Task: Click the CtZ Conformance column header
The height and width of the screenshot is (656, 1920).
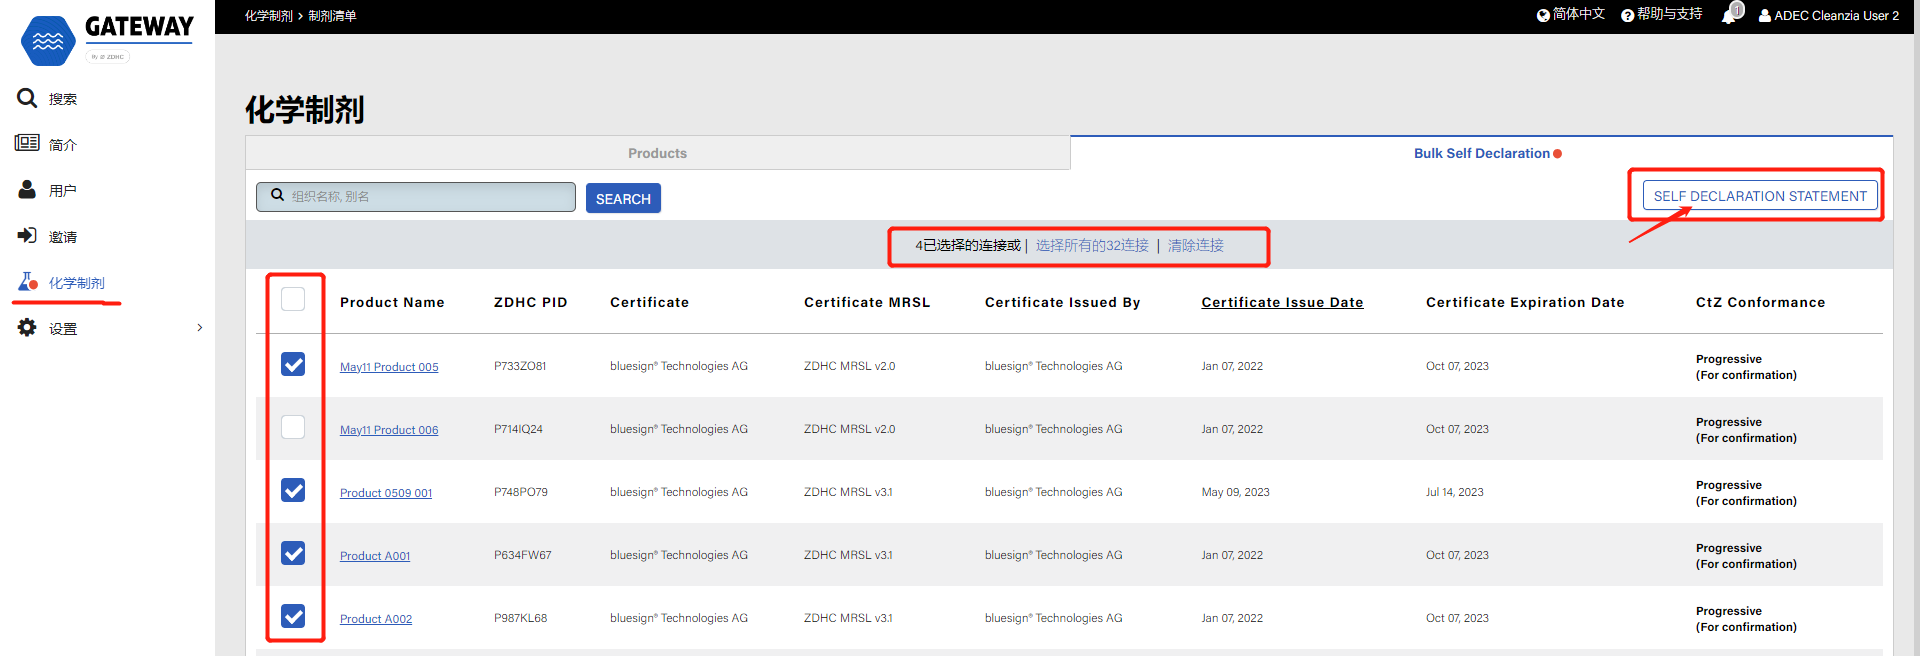Action: [x=1760, y=302]
